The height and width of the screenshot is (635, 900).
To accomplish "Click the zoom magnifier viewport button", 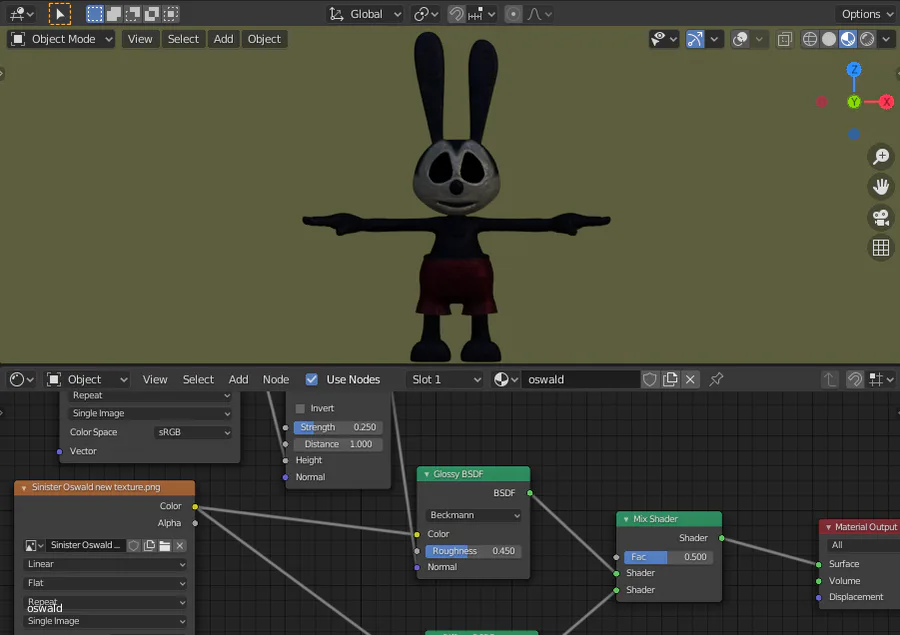I will tap(881, 156).
